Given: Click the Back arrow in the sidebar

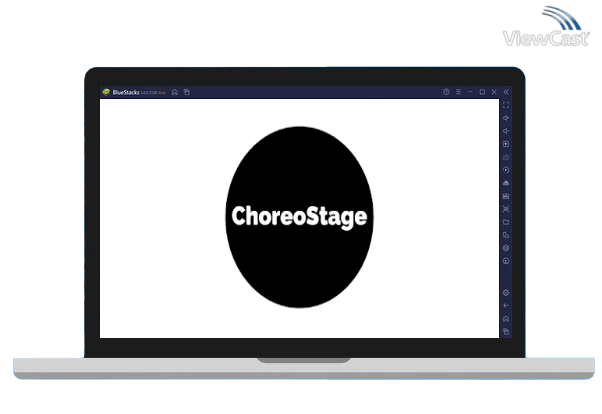Looking at the screenshot, I should [x=506, y=306].
